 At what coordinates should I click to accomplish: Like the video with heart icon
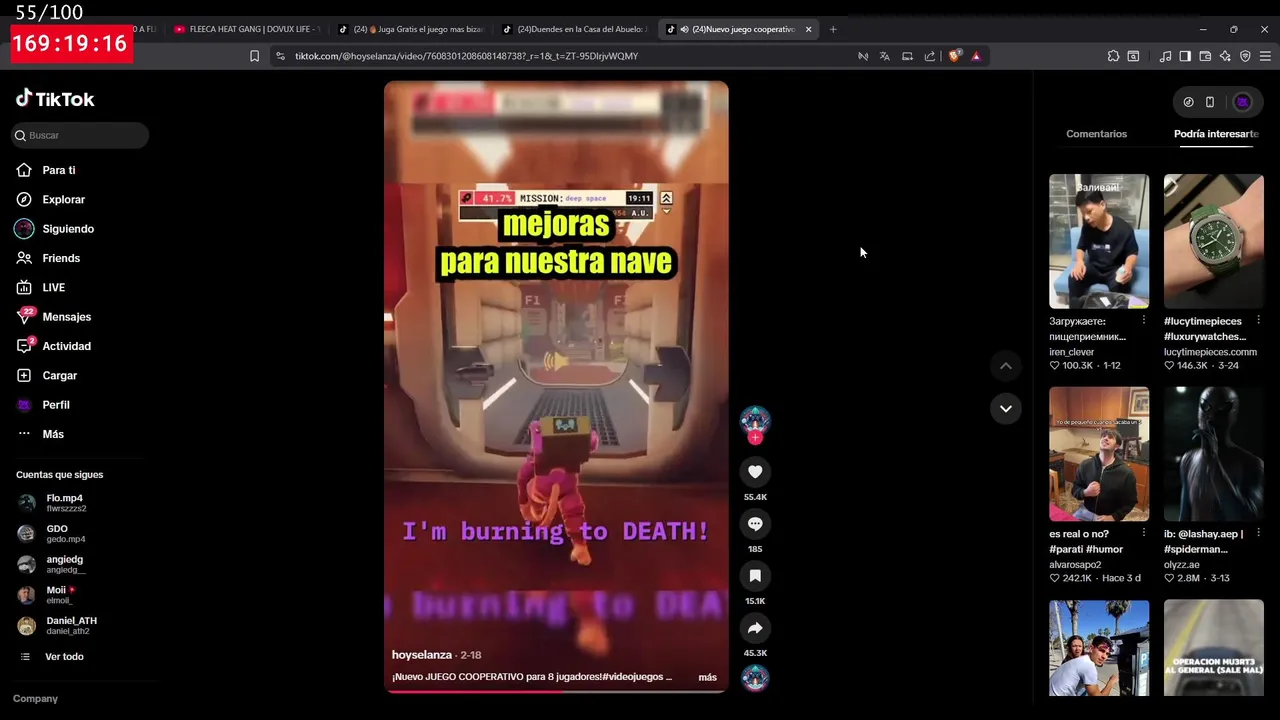tap(755, 471)
